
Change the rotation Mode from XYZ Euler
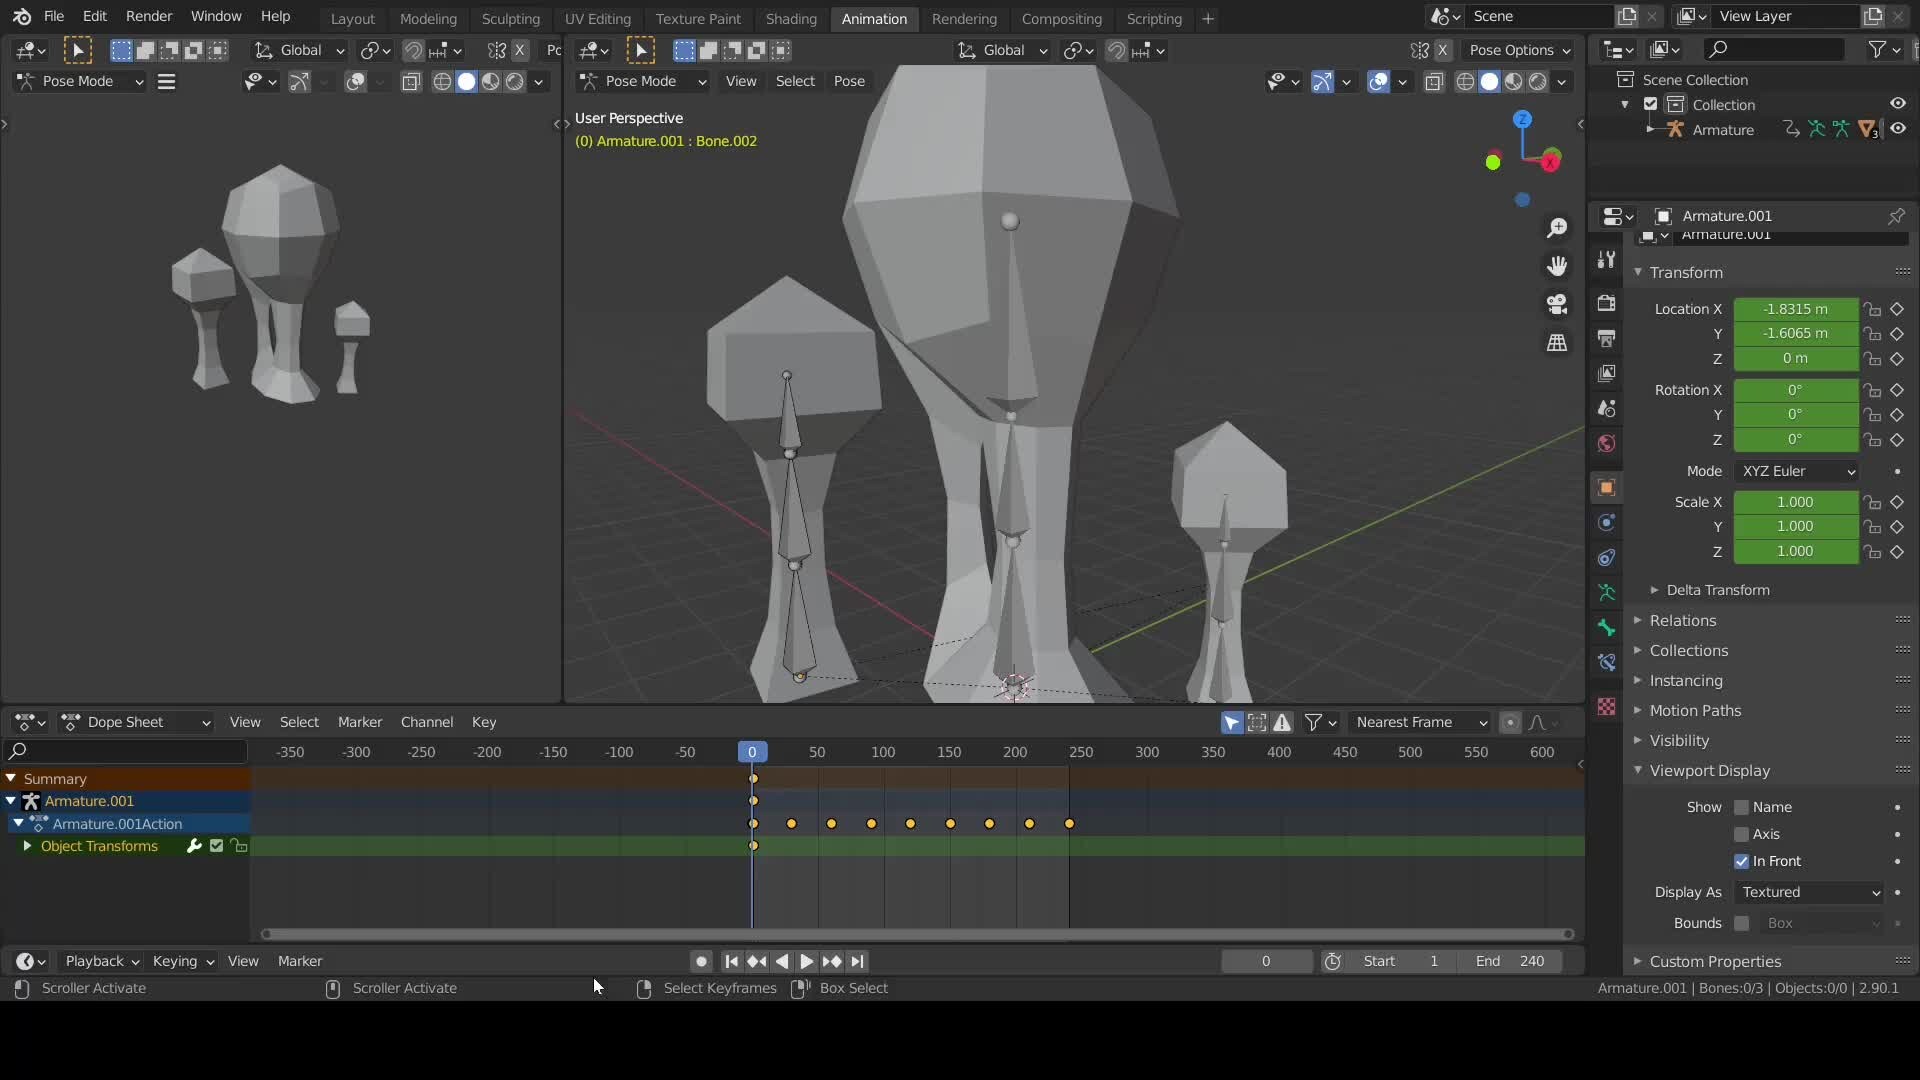1796,471
